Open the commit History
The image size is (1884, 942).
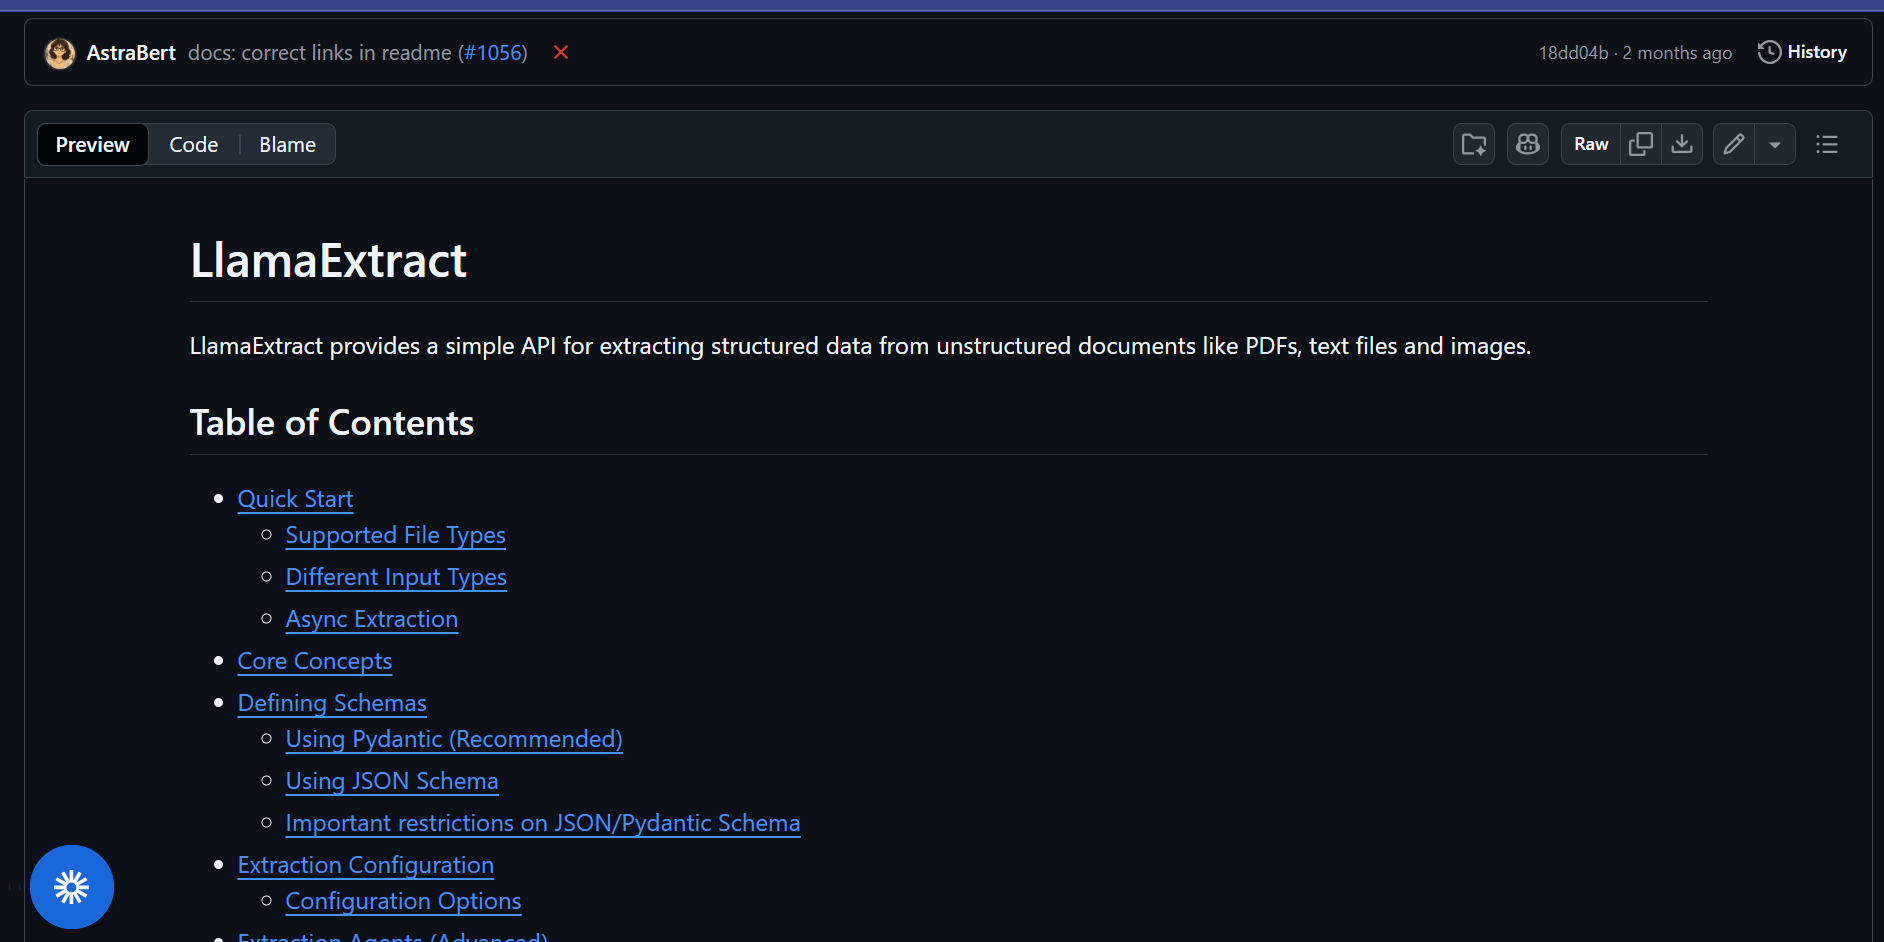point(1802,52)
